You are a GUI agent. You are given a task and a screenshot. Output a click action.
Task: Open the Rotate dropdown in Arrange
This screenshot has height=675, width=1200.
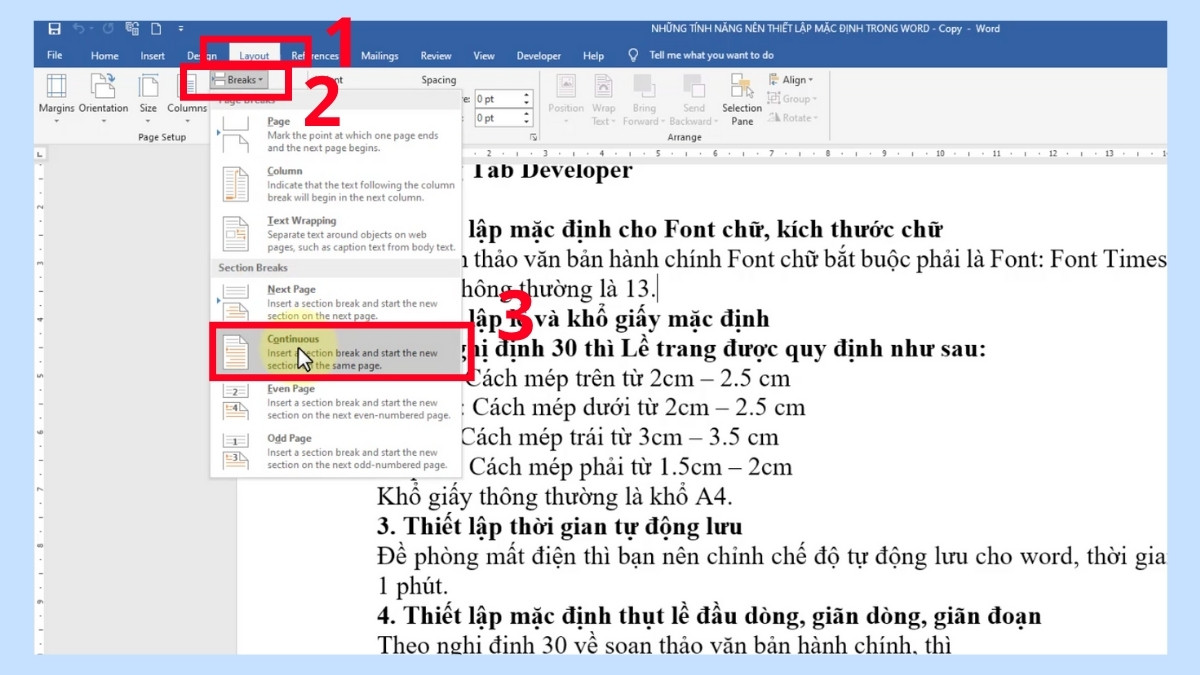pos(793,117)
